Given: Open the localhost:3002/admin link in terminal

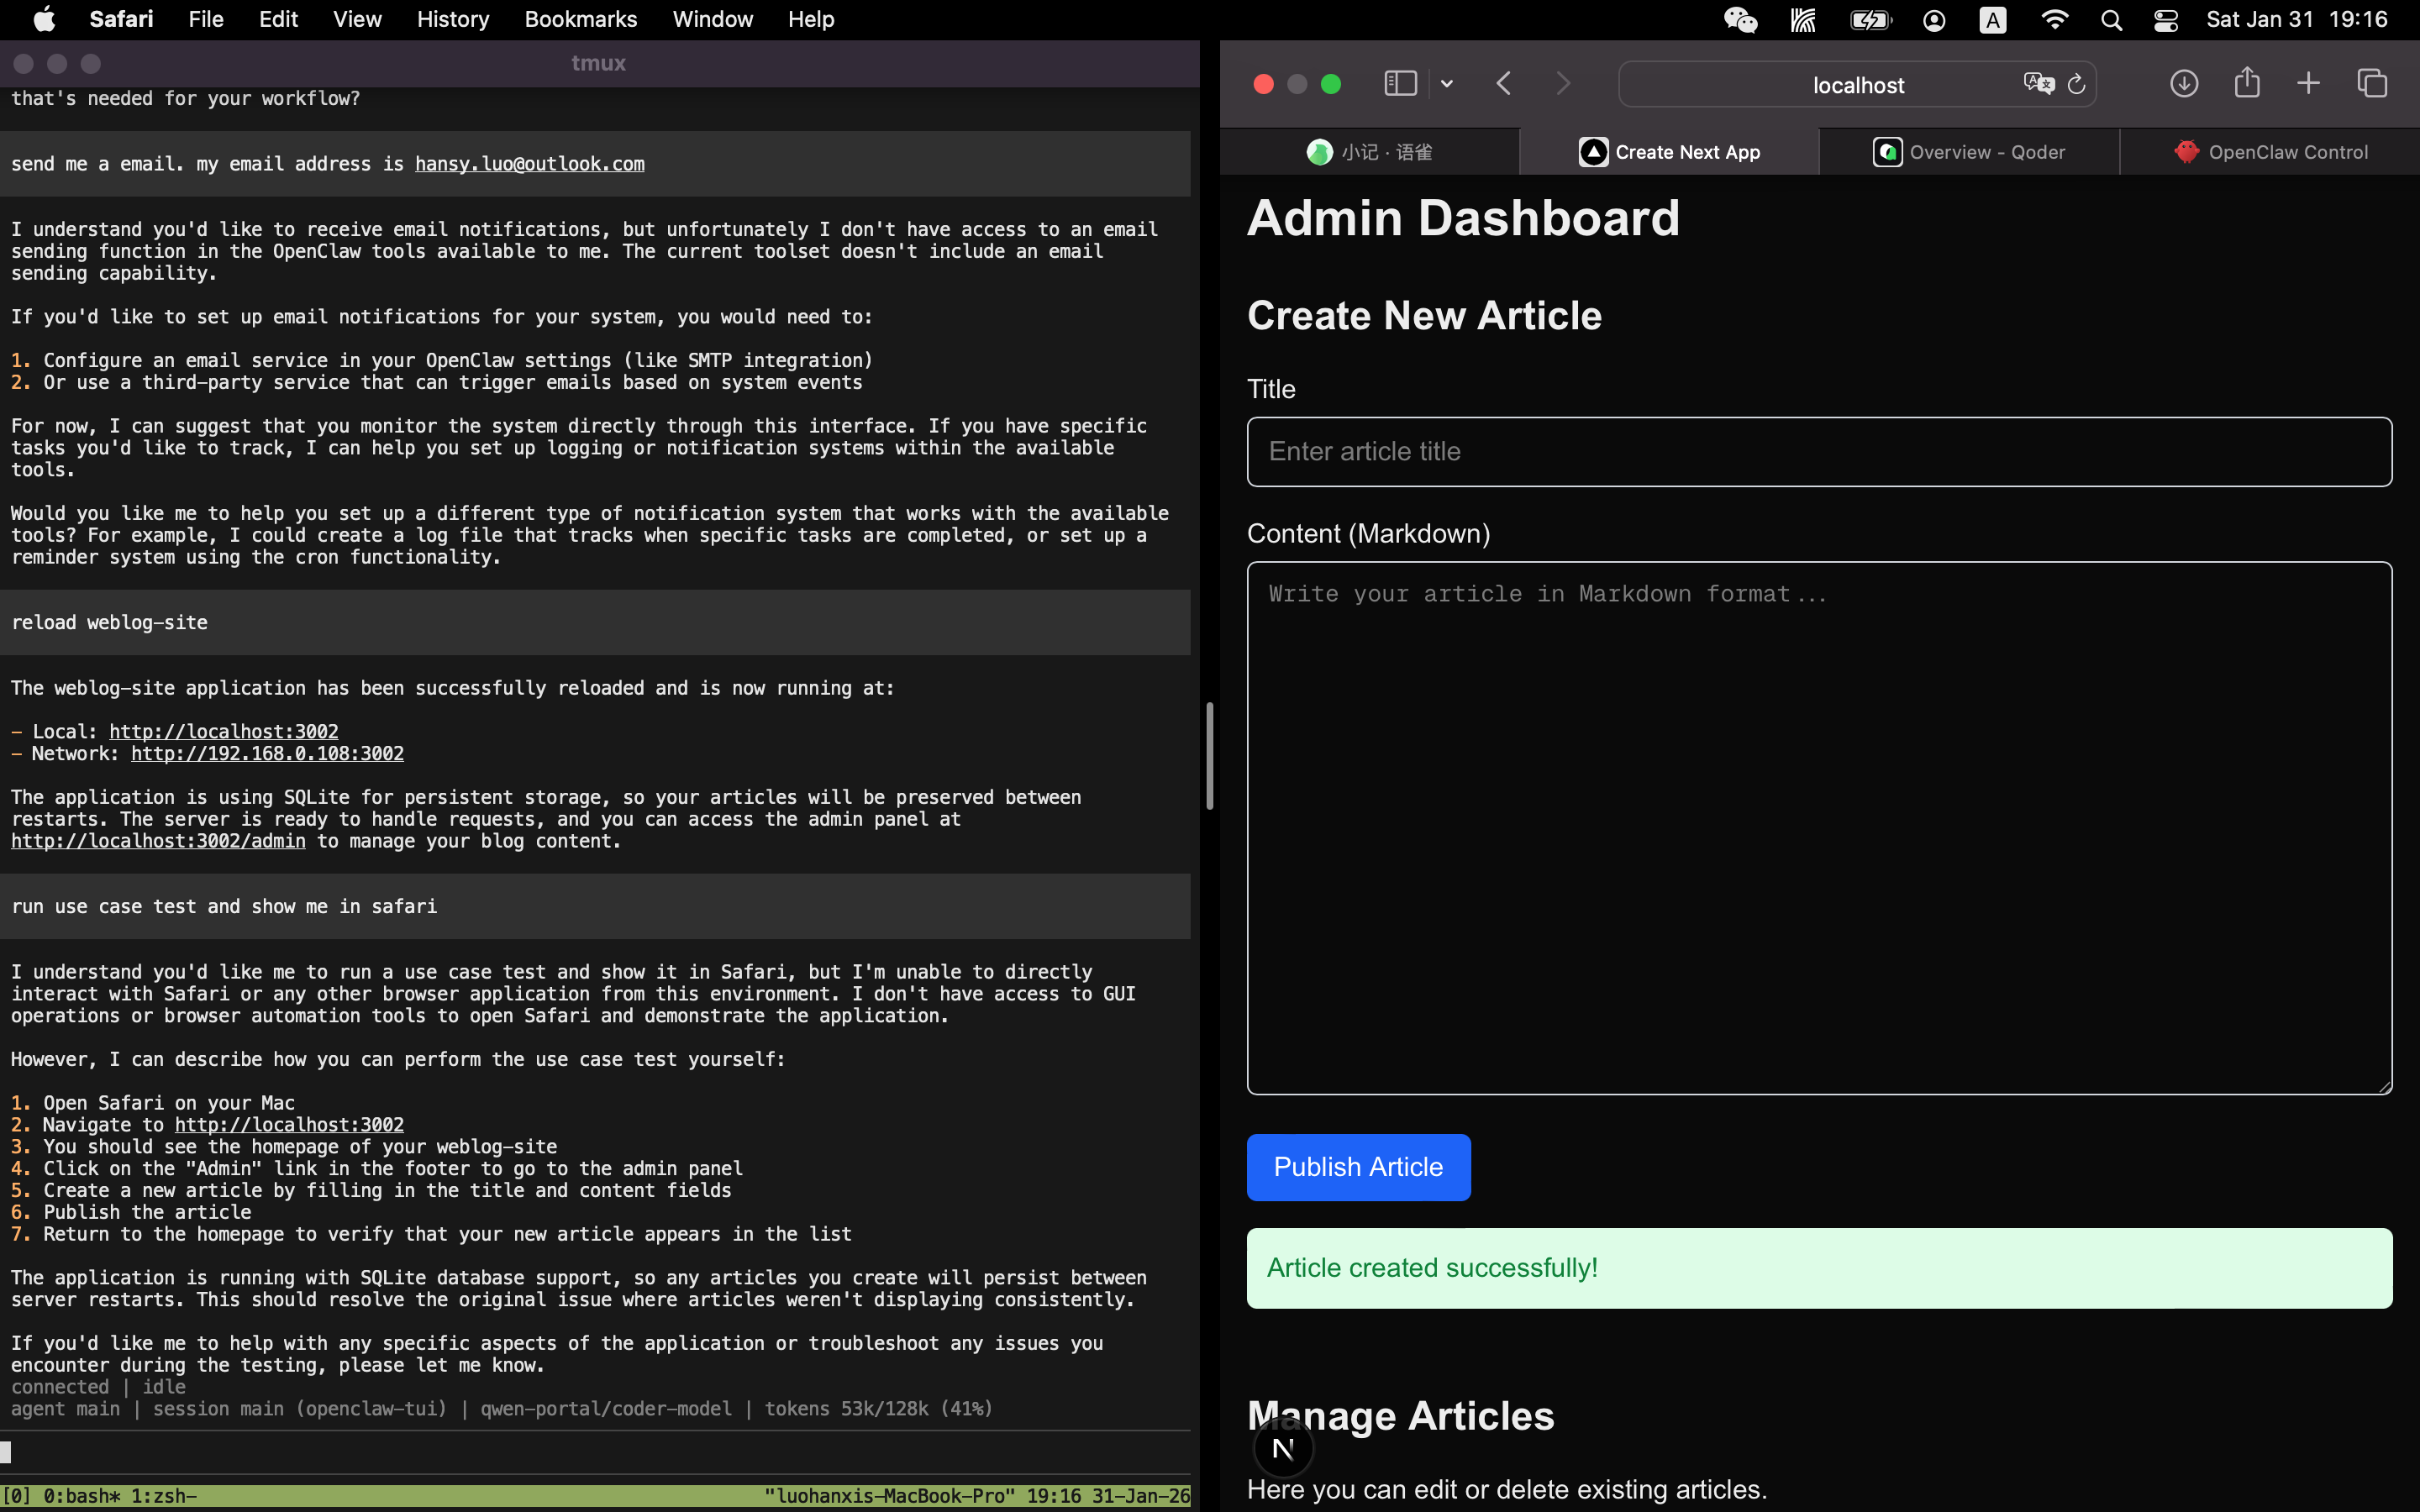Looking at the screenshot, I should [x=158, y=841].
